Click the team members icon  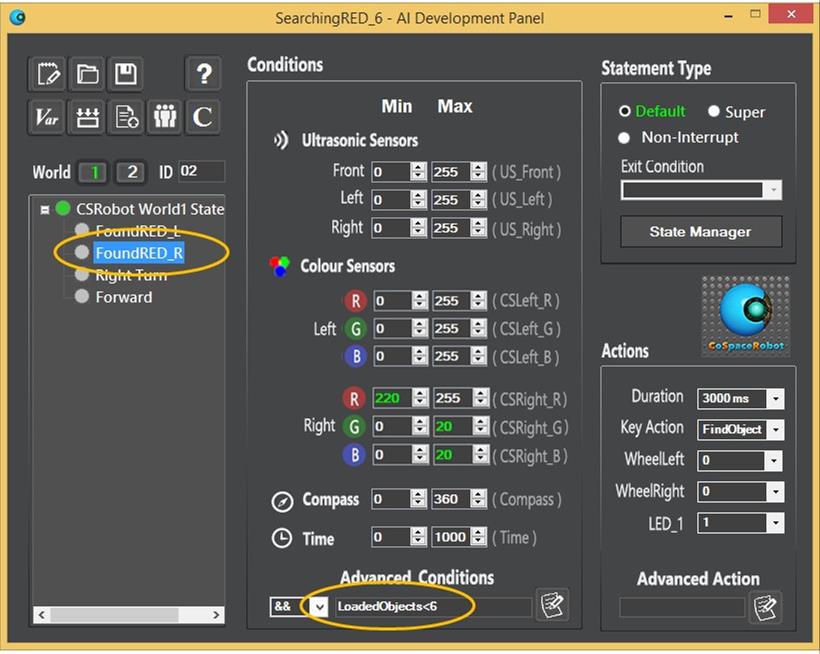point(165,117)
